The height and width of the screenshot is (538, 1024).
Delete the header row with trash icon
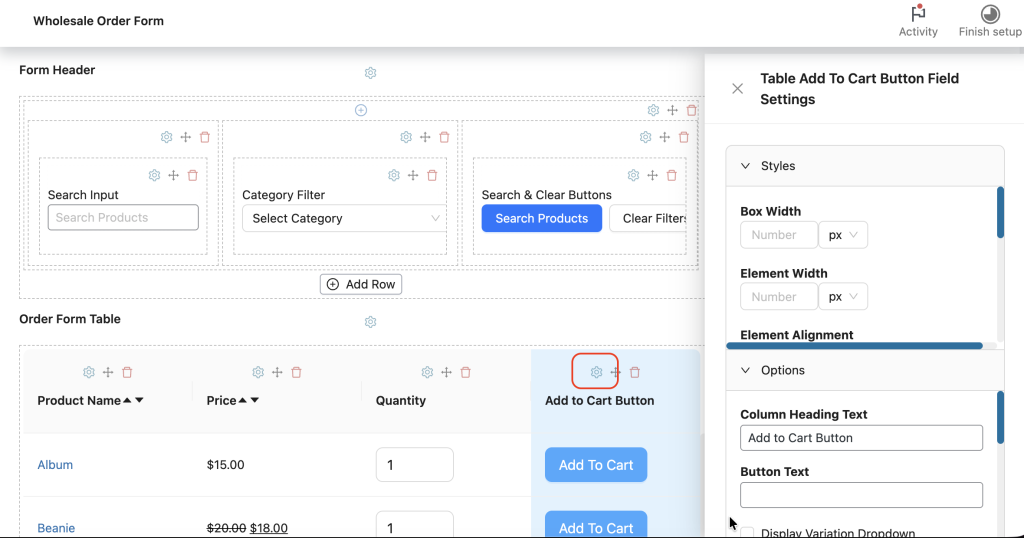point(692,110)
